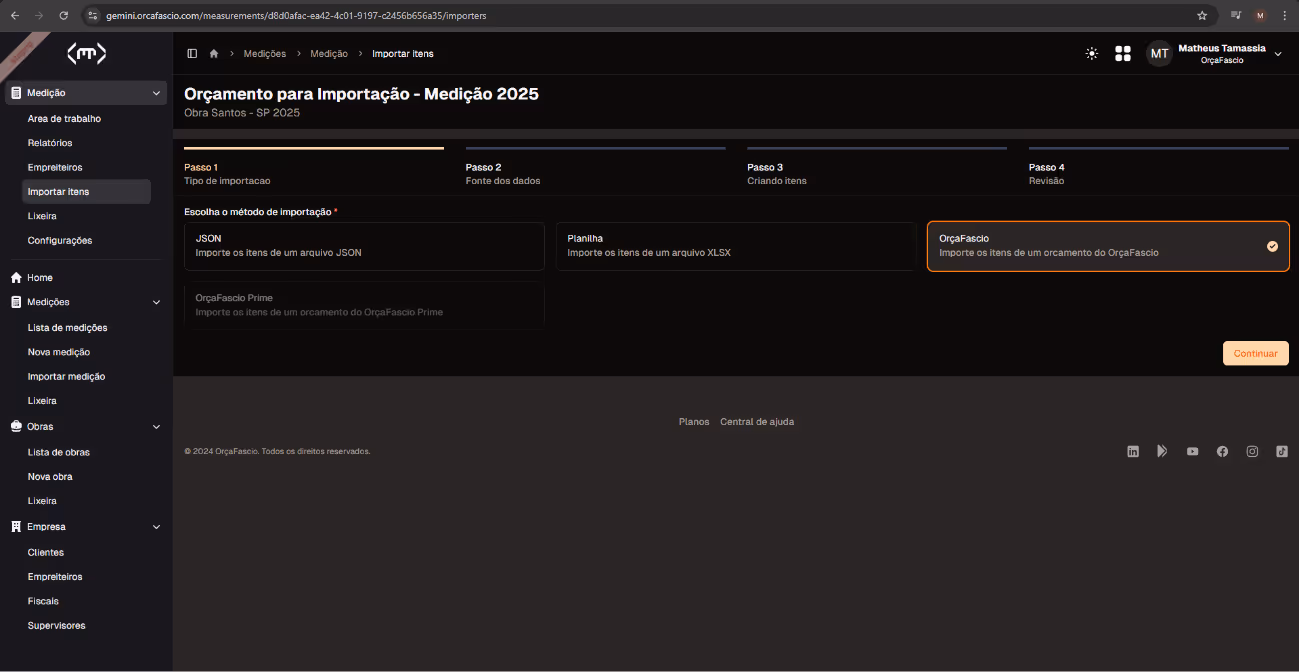The width and height of the screenshot is (1299, 672).
Task: Open Lixeira under Obras group
Action: 42,501
